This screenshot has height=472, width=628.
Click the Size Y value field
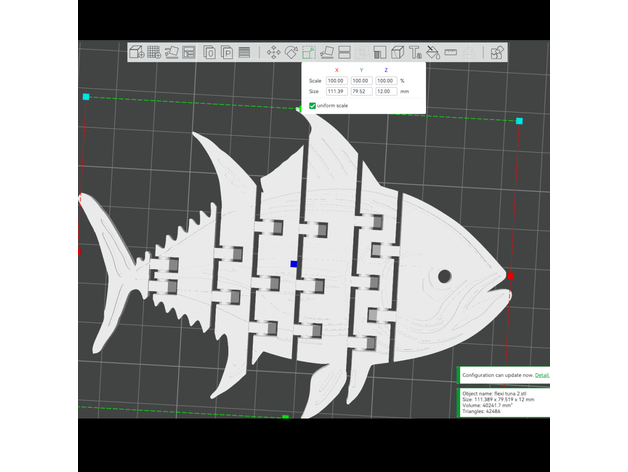pos(360,91)
